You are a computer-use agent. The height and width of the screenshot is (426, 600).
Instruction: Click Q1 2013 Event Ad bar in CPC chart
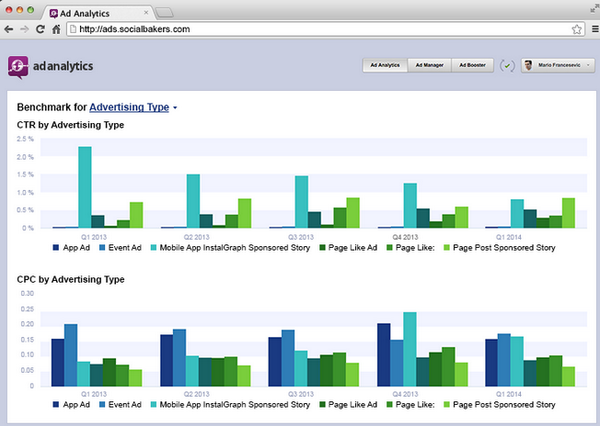(x=71, y=355)
